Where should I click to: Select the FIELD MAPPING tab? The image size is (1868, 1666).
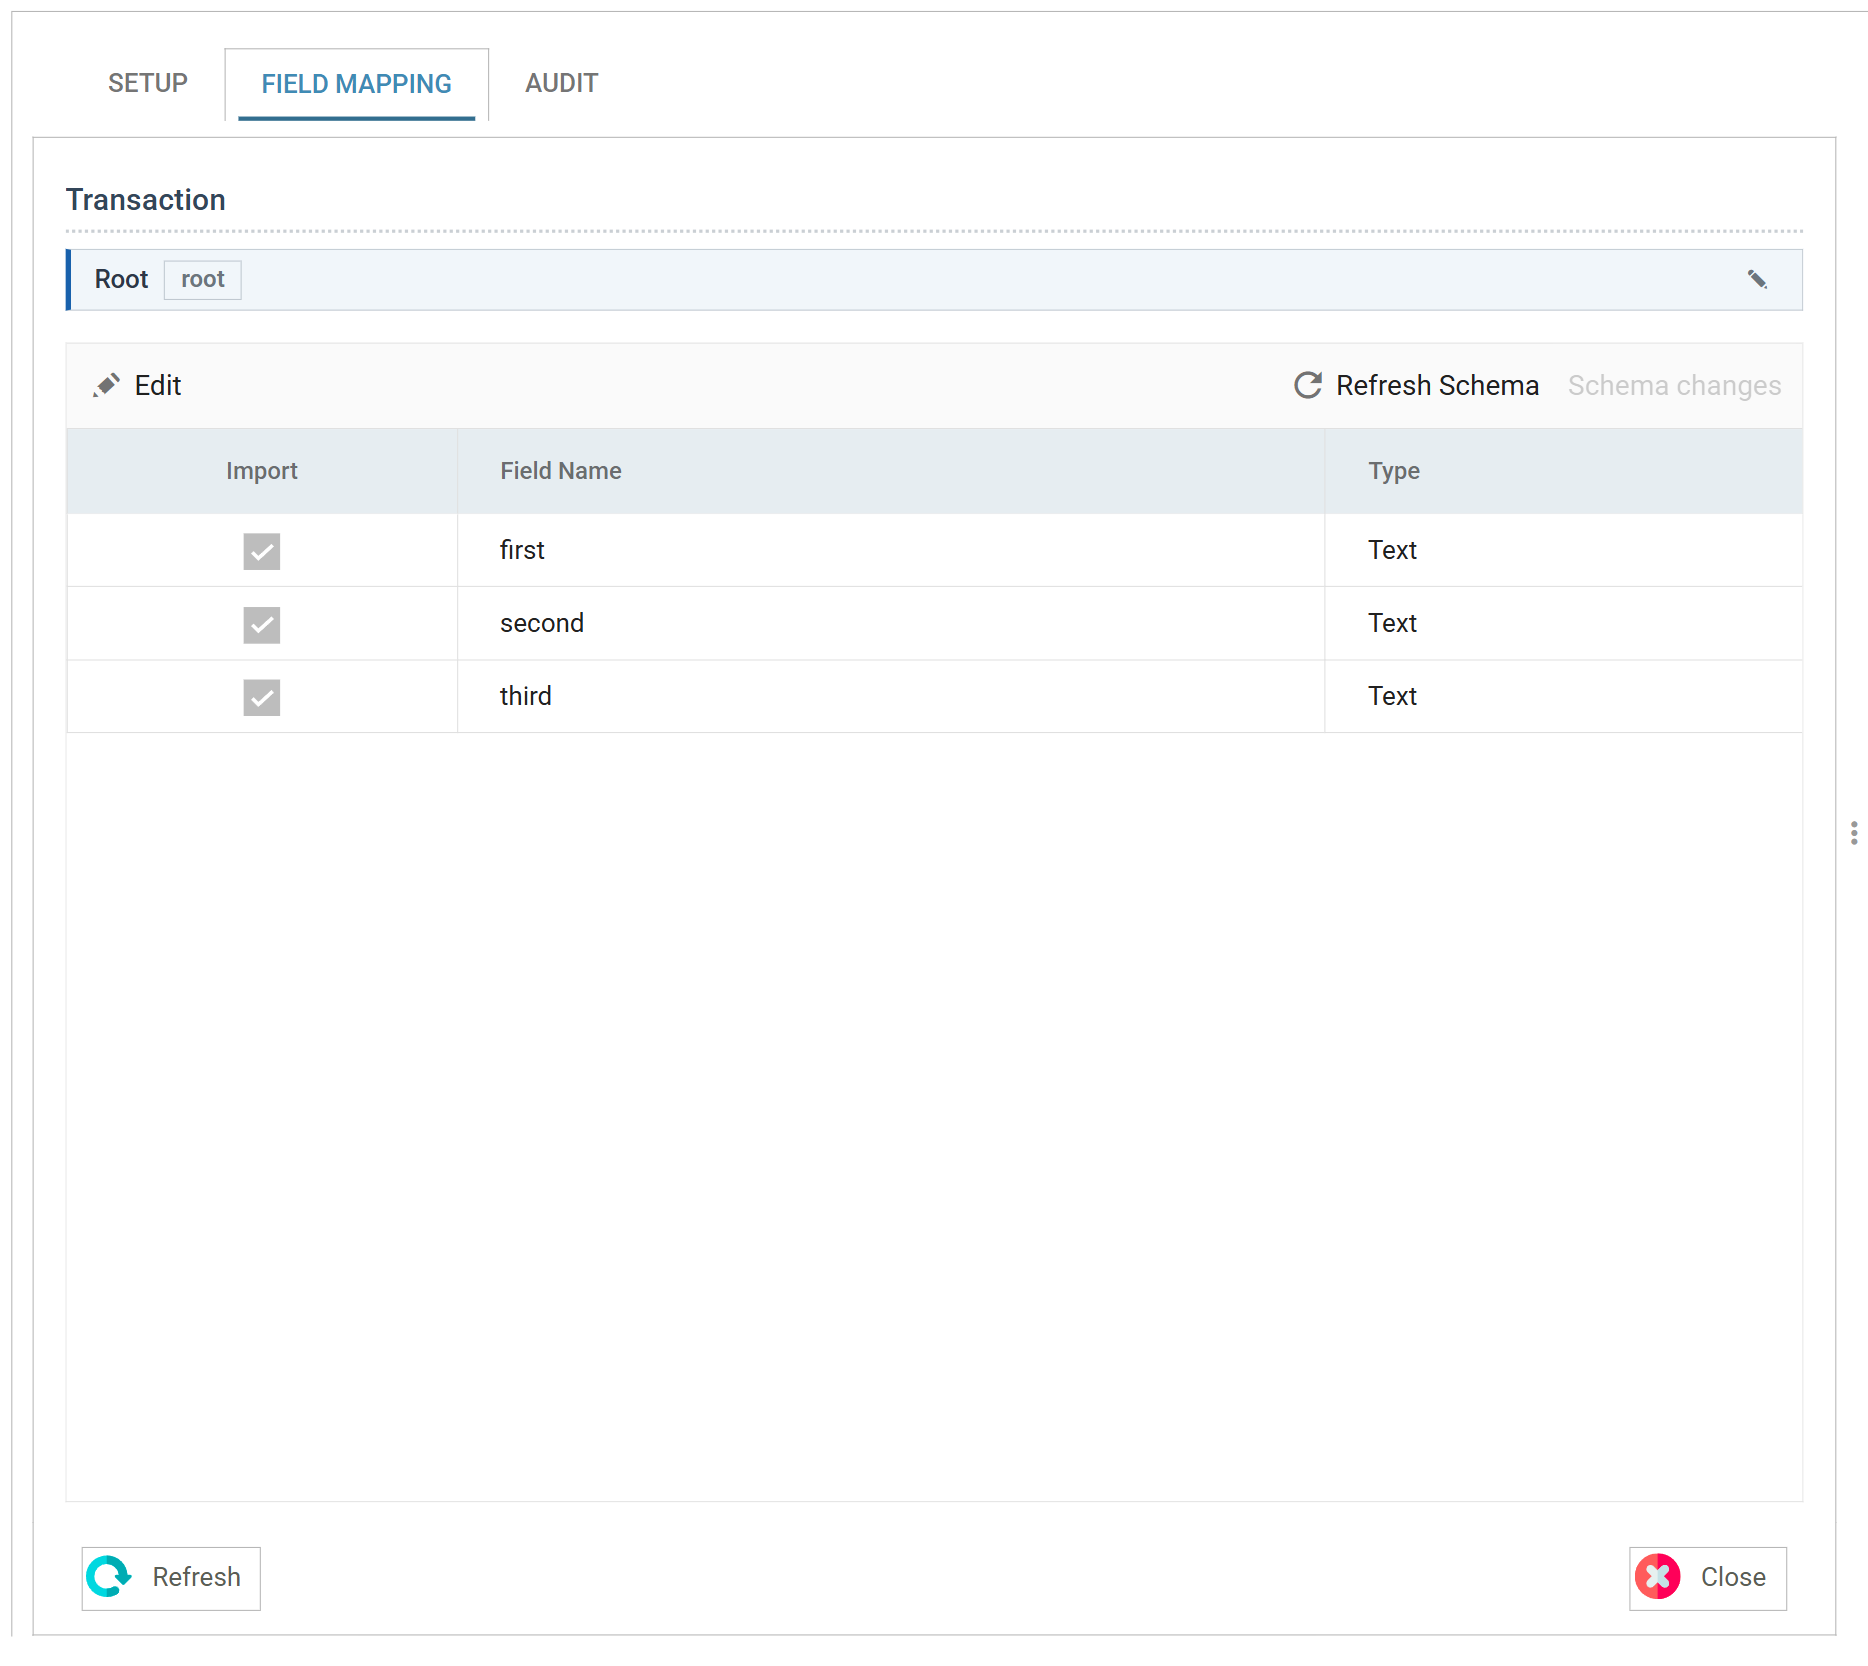357,84
